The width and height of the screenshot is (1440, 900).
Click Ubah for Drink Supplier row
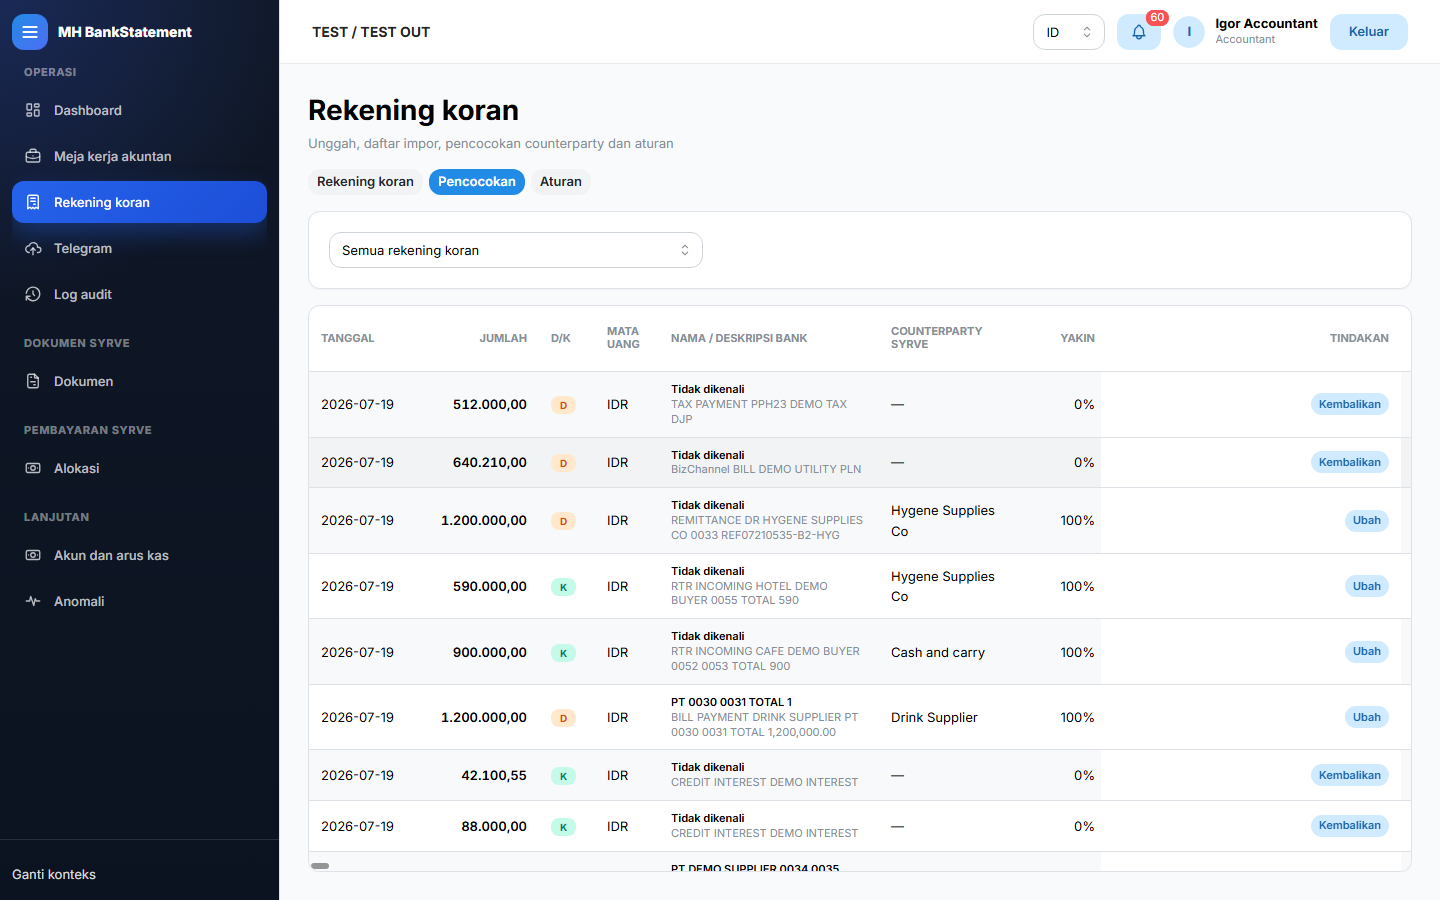point(1366,717)
